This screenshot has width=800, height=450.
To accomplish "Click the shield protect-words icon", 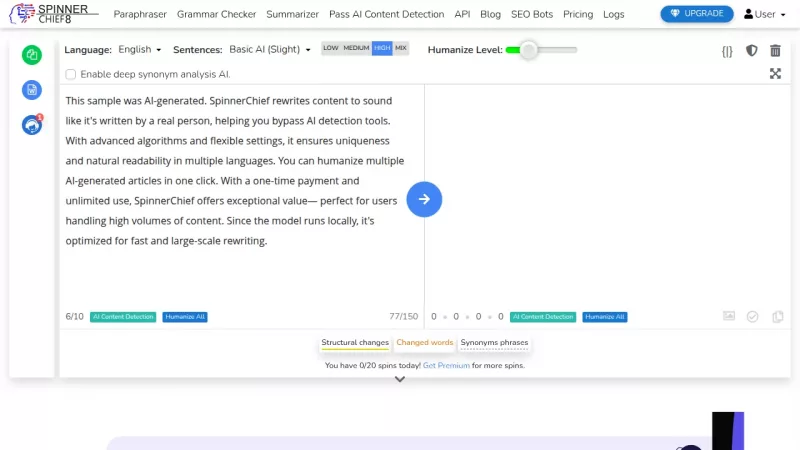I will pos(752,51).
